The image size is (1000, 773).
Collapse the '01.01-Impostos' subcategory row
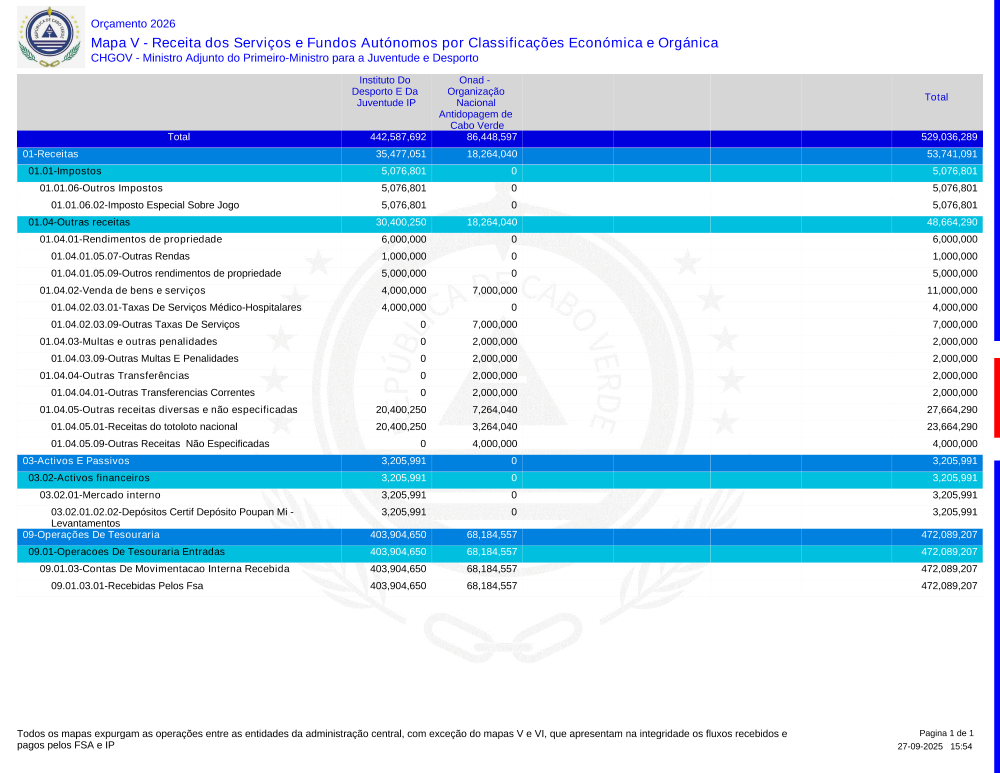tap(64, 171)
